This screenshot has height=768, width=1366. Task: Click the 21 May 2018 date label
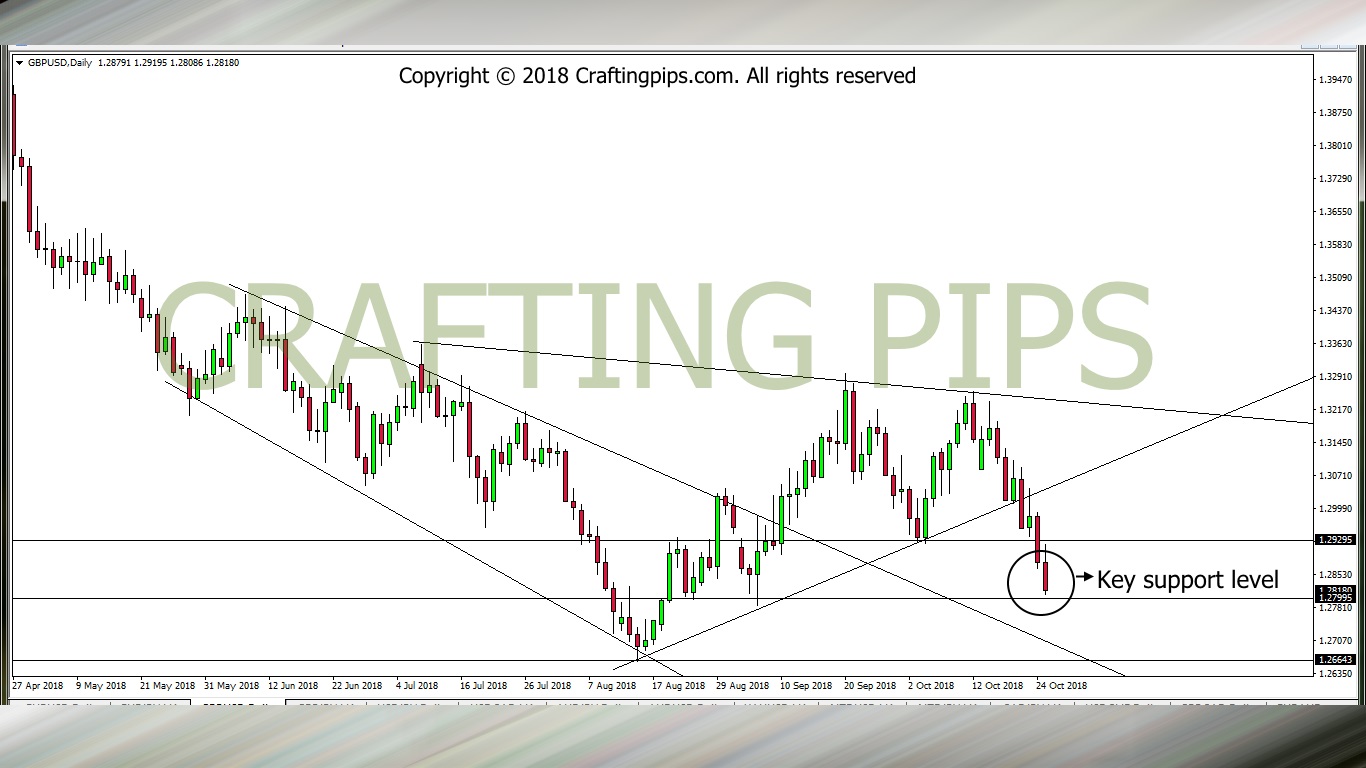tap(168, 686)
